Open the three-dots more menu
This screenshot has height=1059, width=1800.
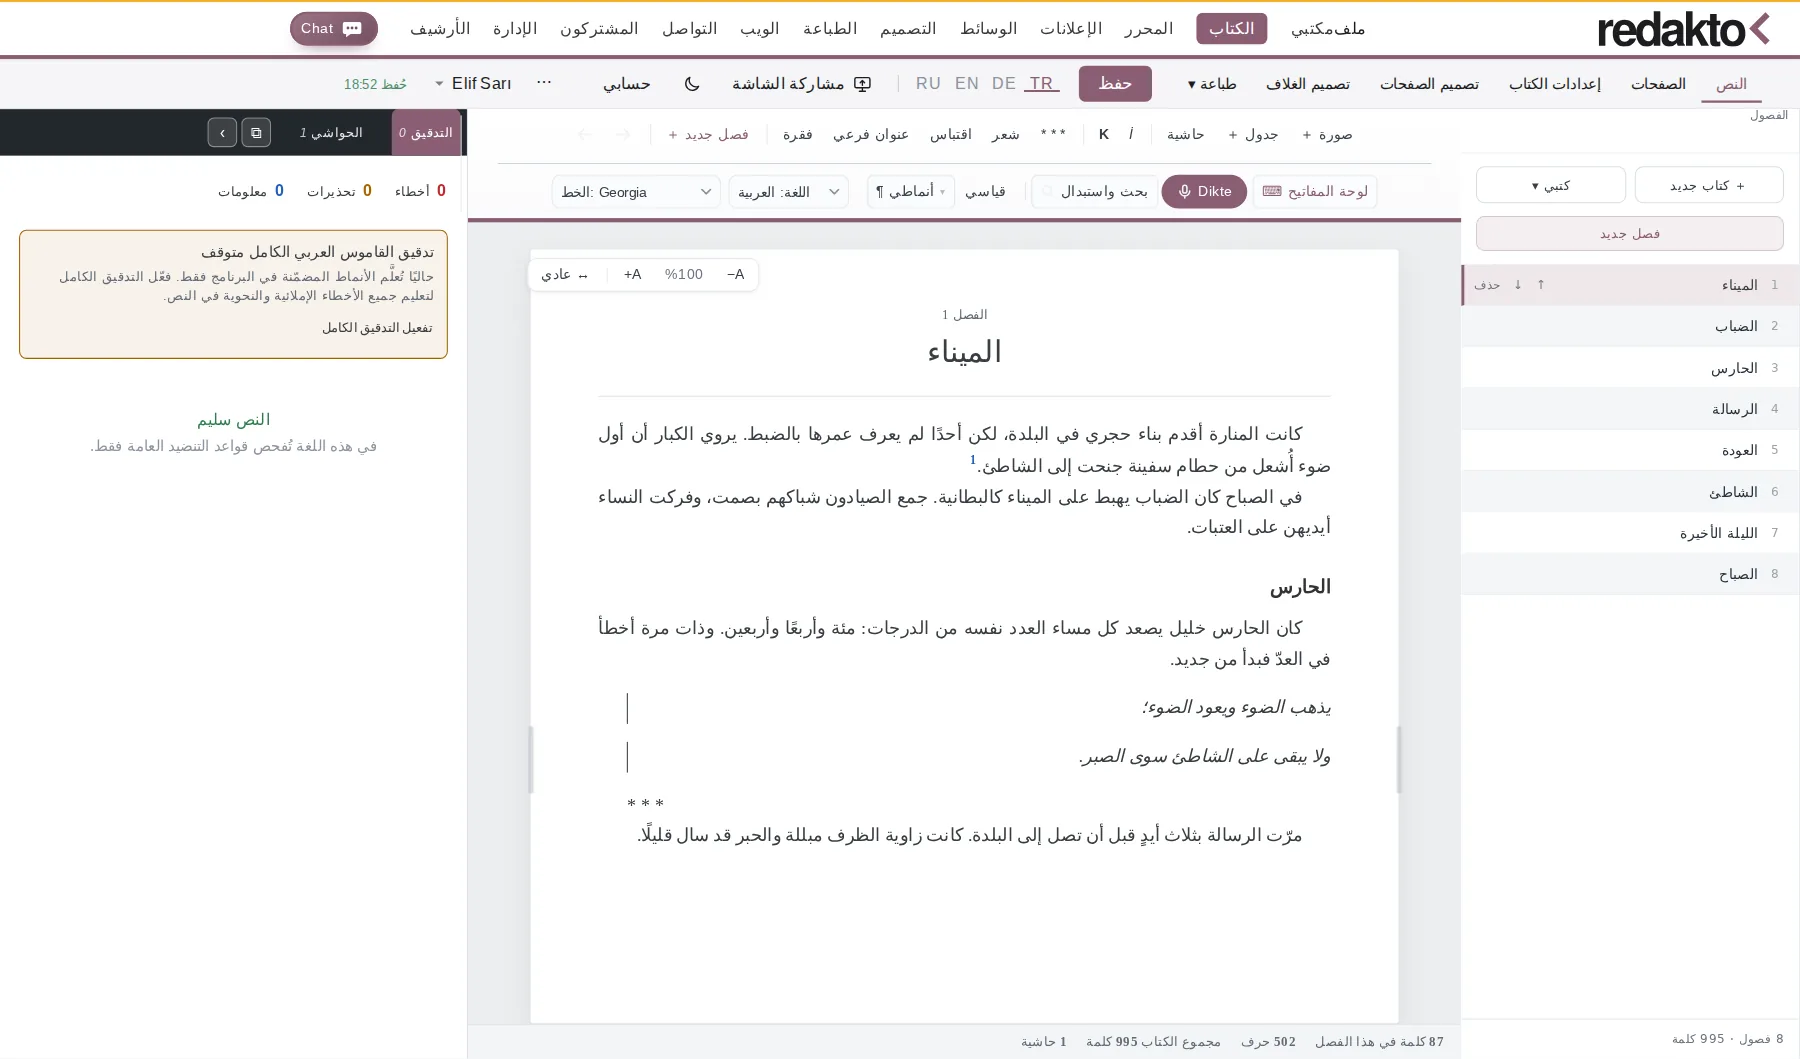544,83
